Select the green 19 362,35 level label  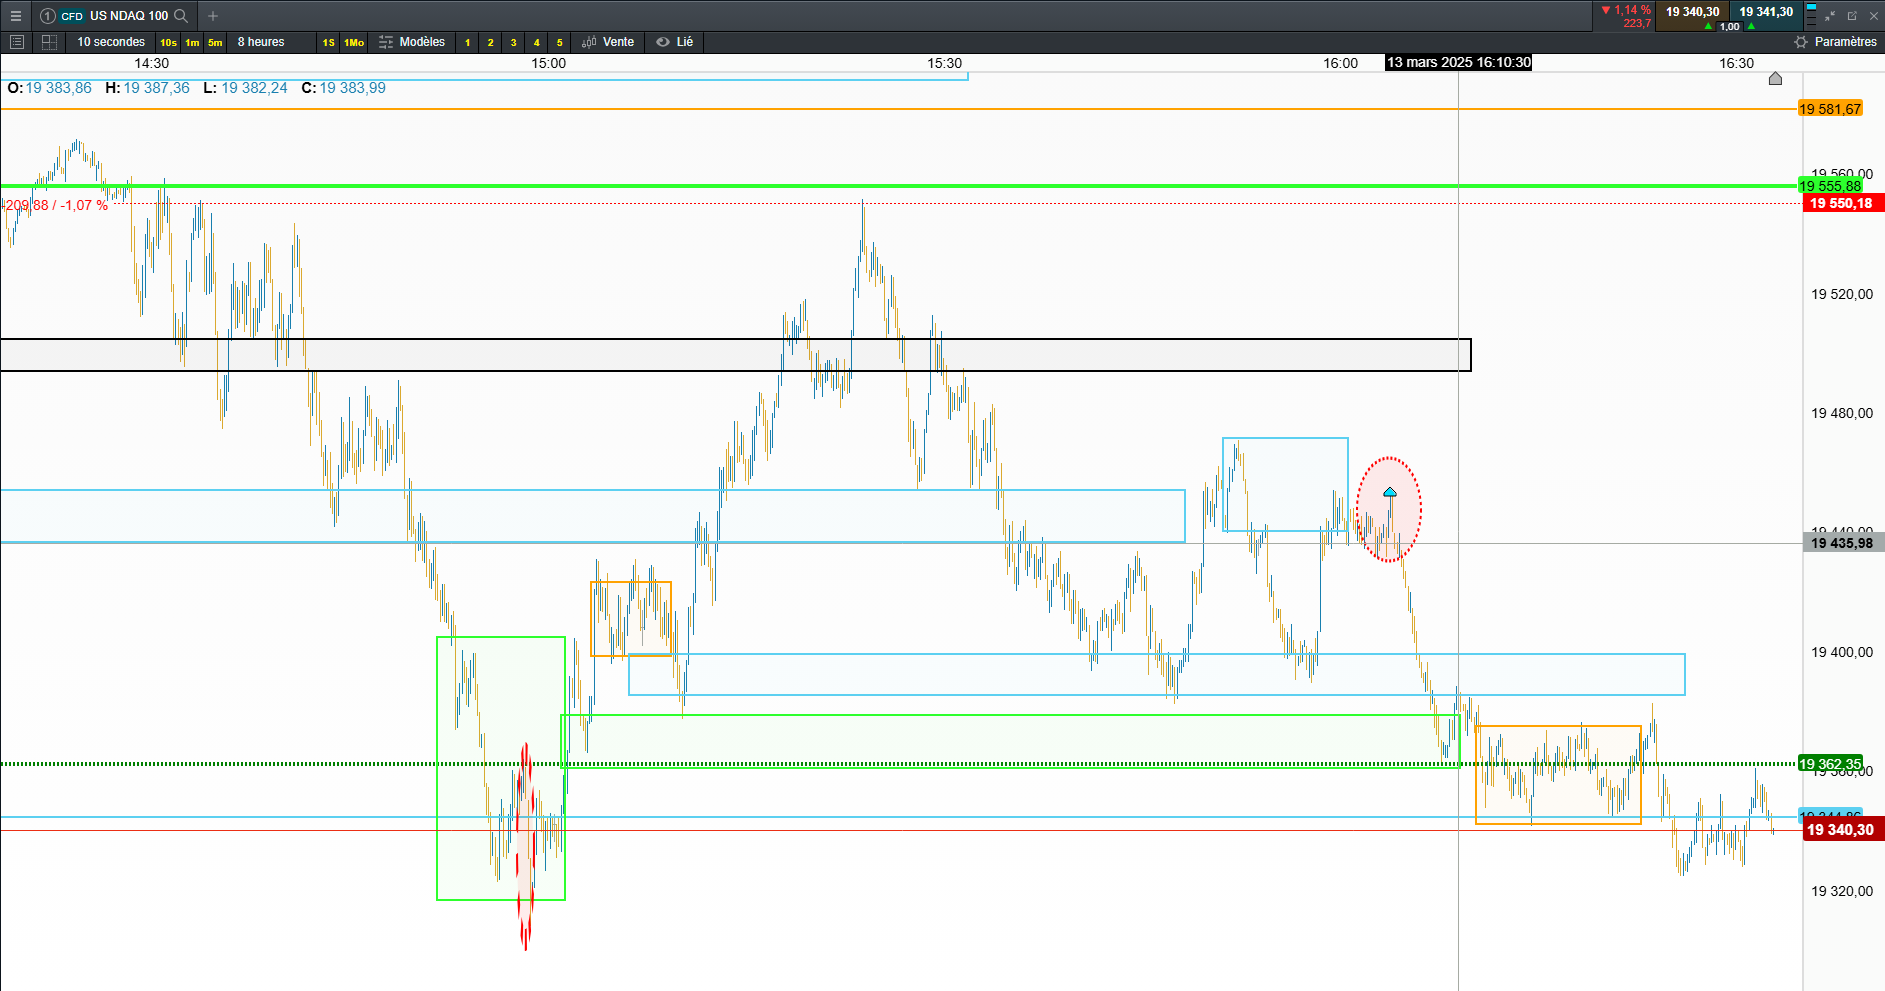1830,764
